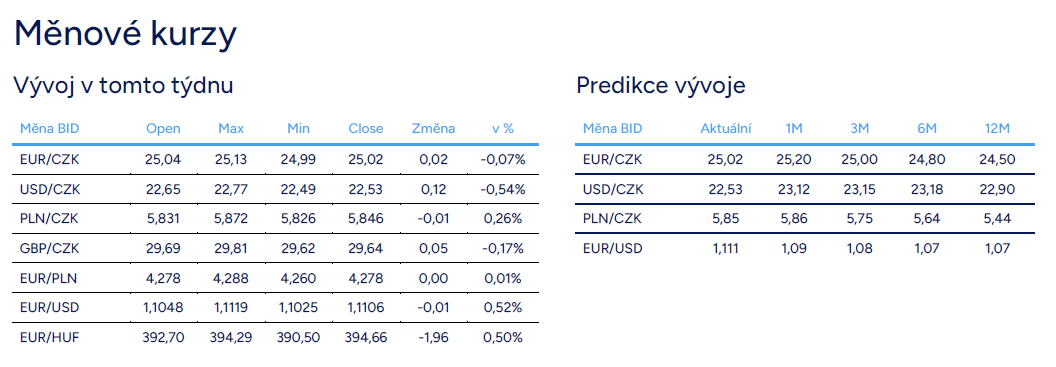The height and width of the screenshot is (367, 1056).
Task: Select the Vývoj v tomto týdnu heading
Action: coord(123,87)
